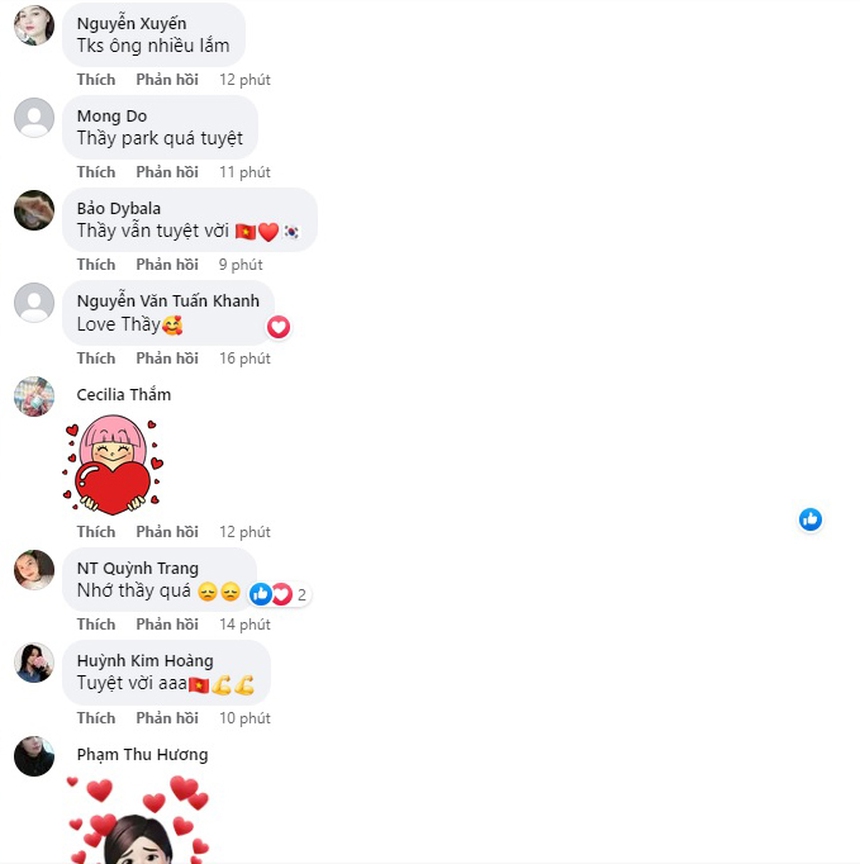Open Phạm Thu Hương's profile name

pyautogui.click(x=142, y=754)
